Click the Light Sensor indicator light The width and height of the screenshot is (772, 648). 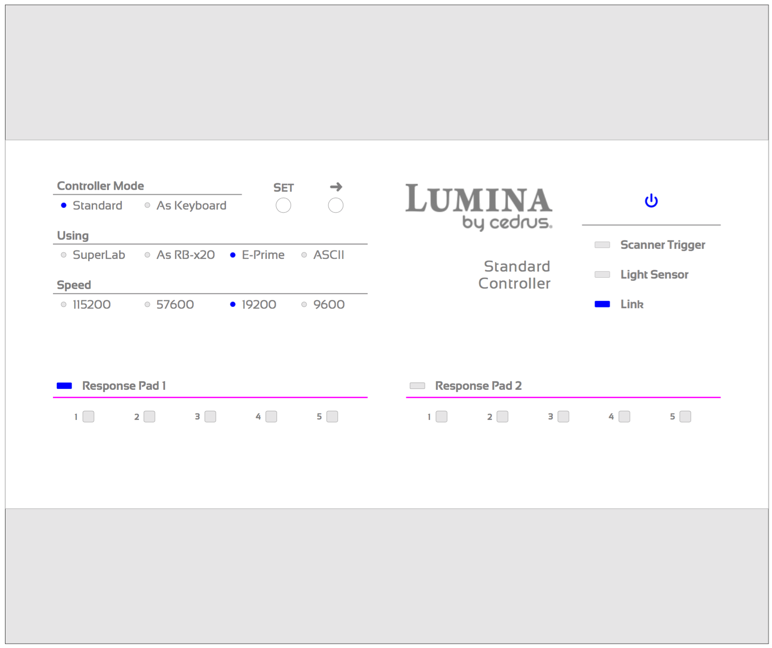[602, 275]
